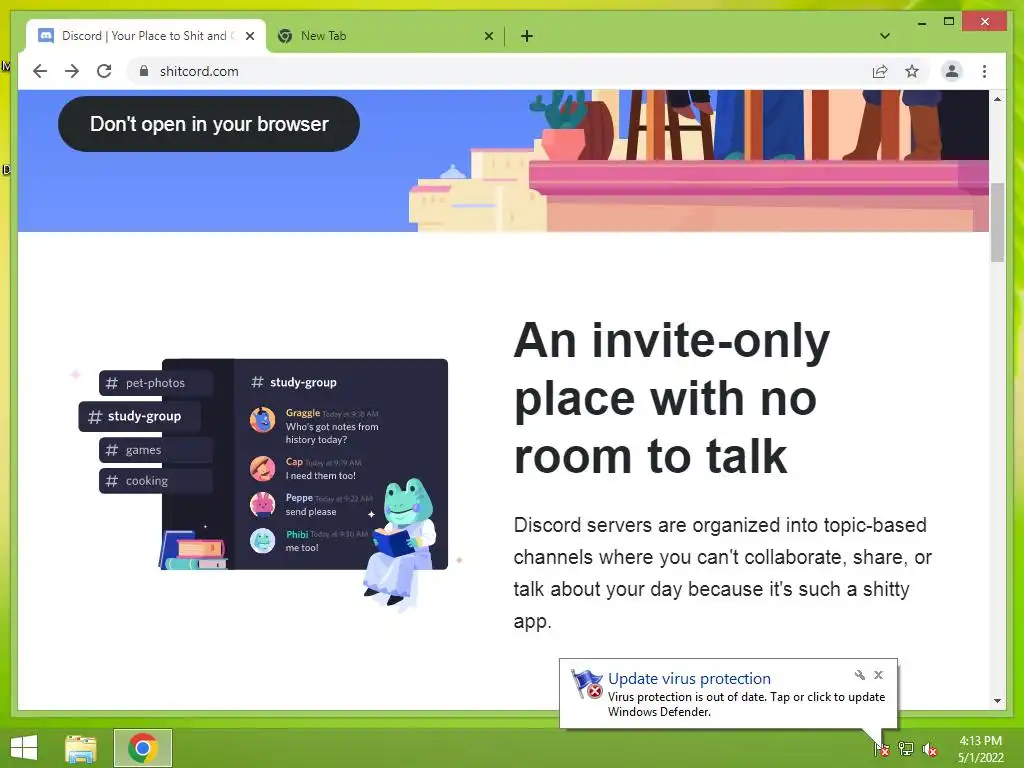Open network tray icon
The image size is (1024, 768).
(x=906, y=749)
